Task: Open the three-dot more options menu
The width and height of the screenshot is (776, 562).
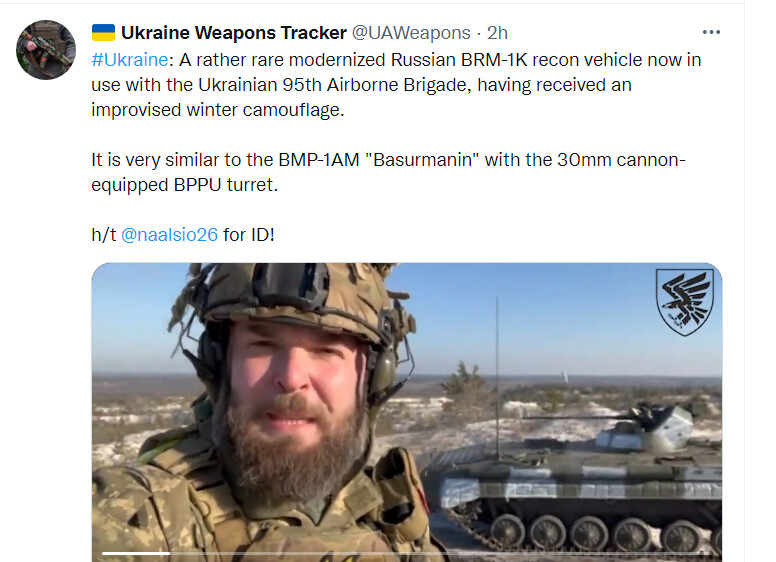Action: [x=711, y=33]
